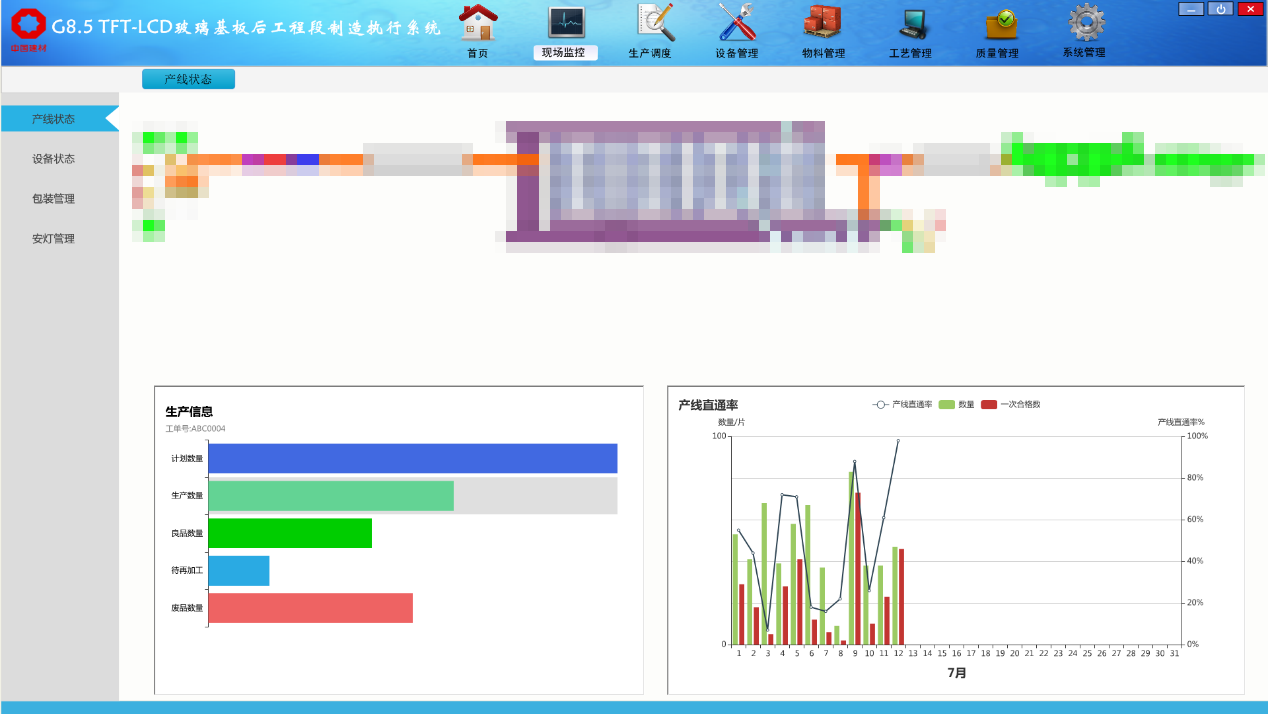The height and width of the screenshot is (714, 1268).
Task: Click day 15 on the x-axis
Action: coord(942,653)
